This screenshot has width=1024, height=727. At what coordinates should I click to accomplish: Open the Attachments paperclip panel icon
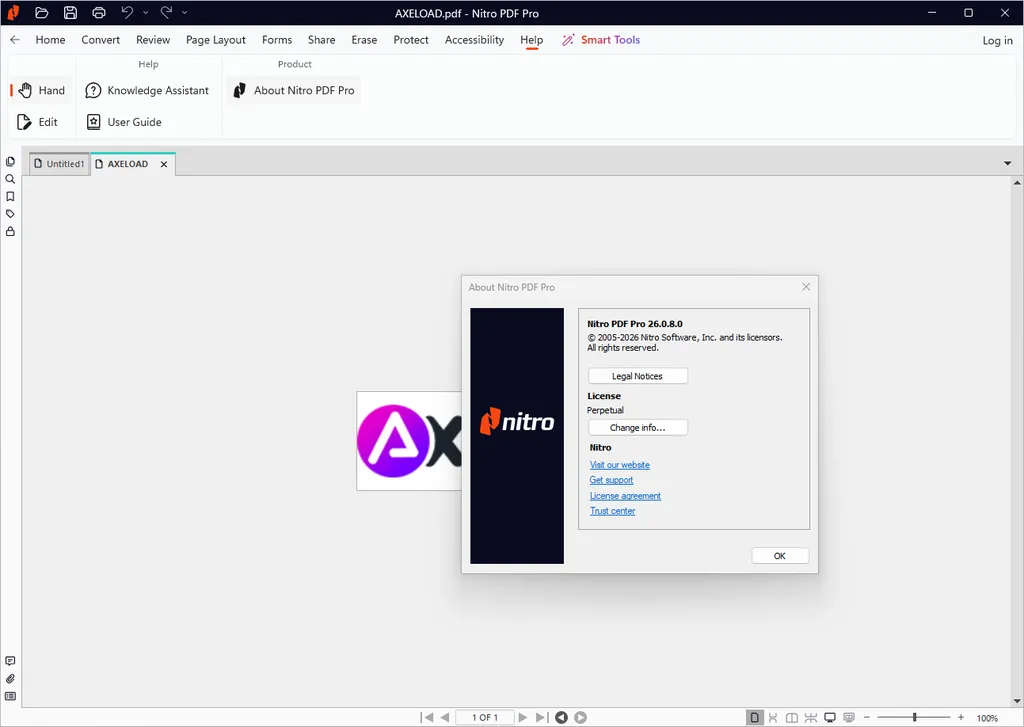pos(10,679)
